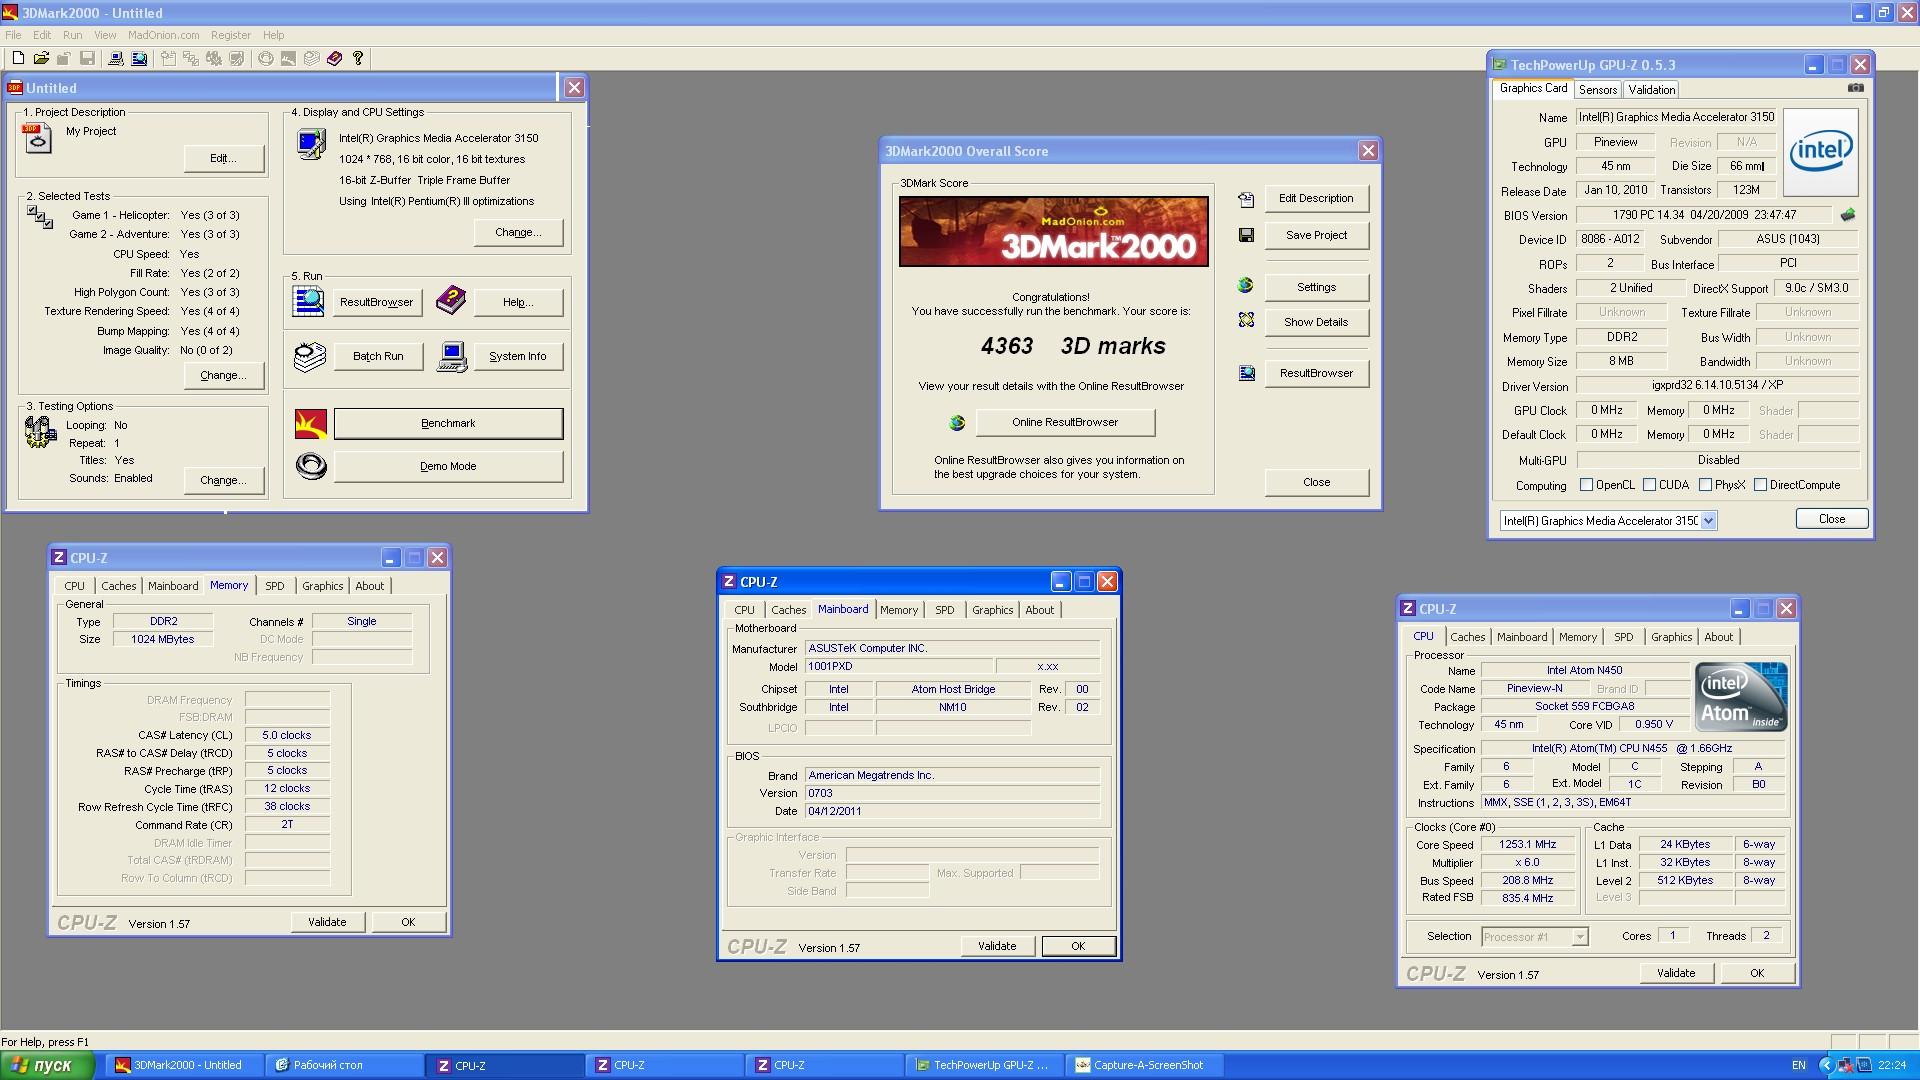Screen dimensions: 1920x1080
Task: Click the EN language indicator in the taskbar
Action: pyautogui.click(x=1798, y=1066)
